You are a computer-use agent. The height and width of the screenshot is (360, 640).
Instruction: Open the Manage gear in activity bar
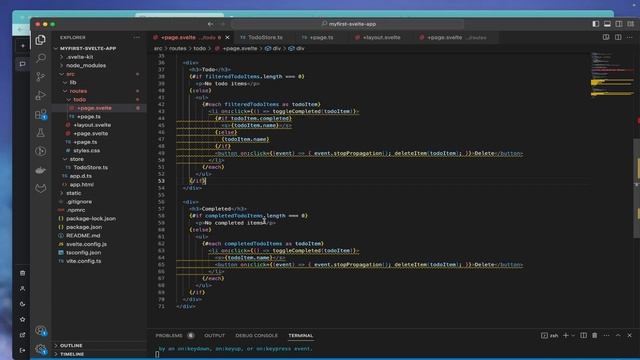(40, 349)
